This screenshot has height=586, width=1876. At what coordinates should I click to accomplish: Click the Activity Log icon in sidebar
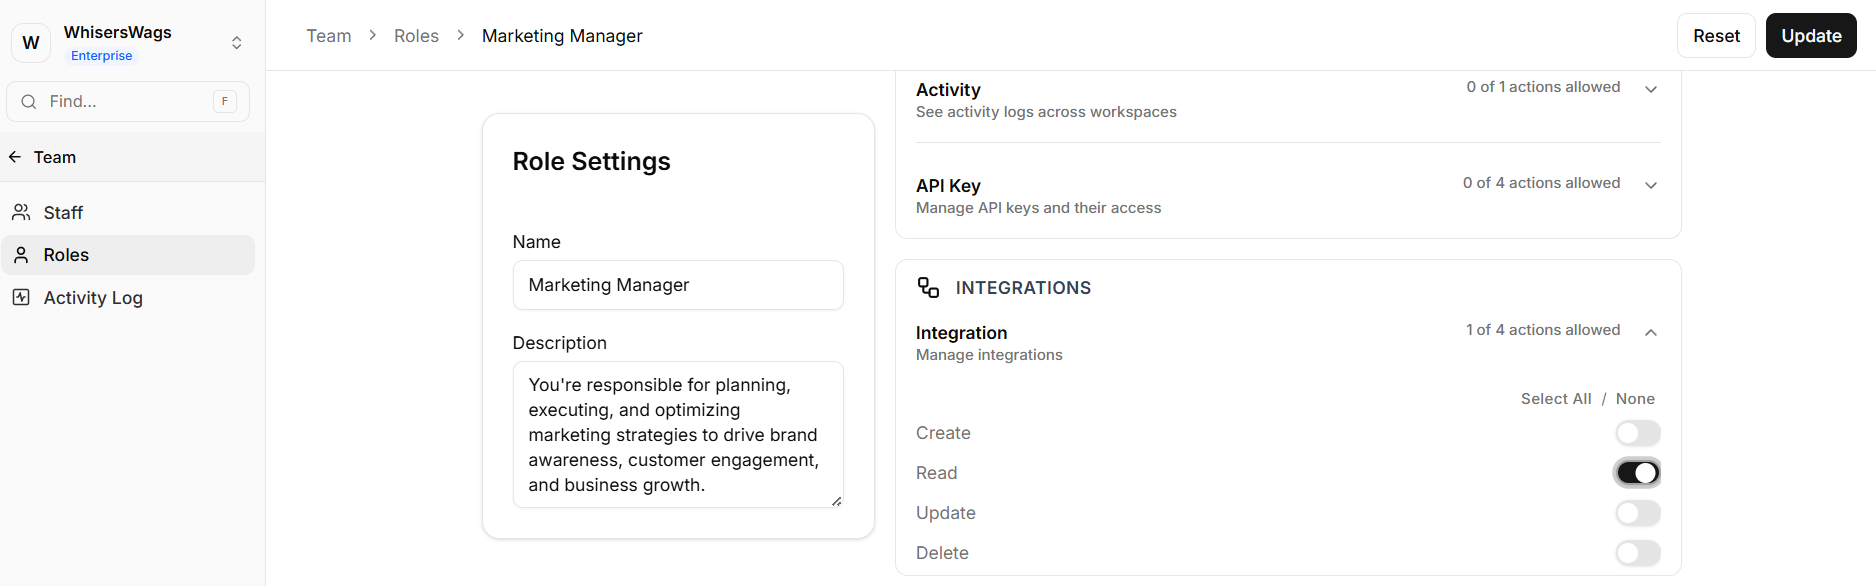[x=21, y=297]
